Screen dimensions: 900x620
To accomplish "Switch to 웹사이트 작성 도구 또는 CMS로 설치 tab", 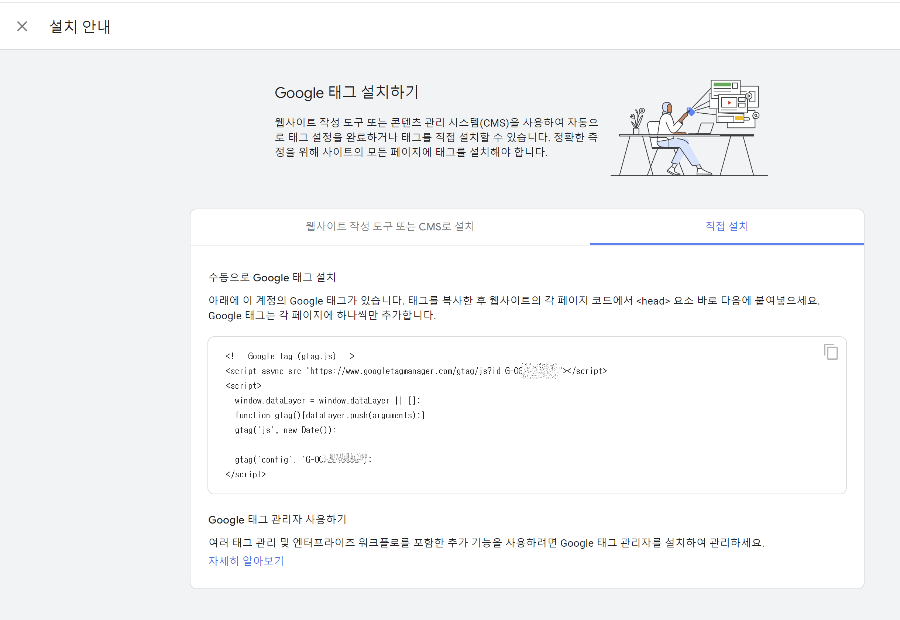I will (x=390, y=227).
